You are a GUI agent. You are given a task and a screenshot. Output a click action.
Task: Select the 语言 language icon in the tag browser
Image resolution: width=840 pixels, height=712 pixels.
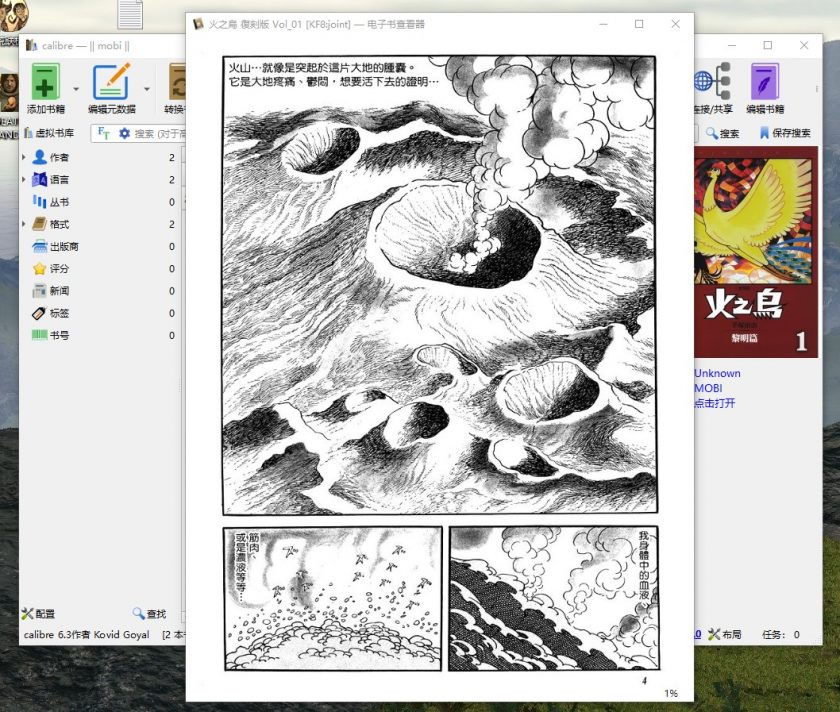39,179
